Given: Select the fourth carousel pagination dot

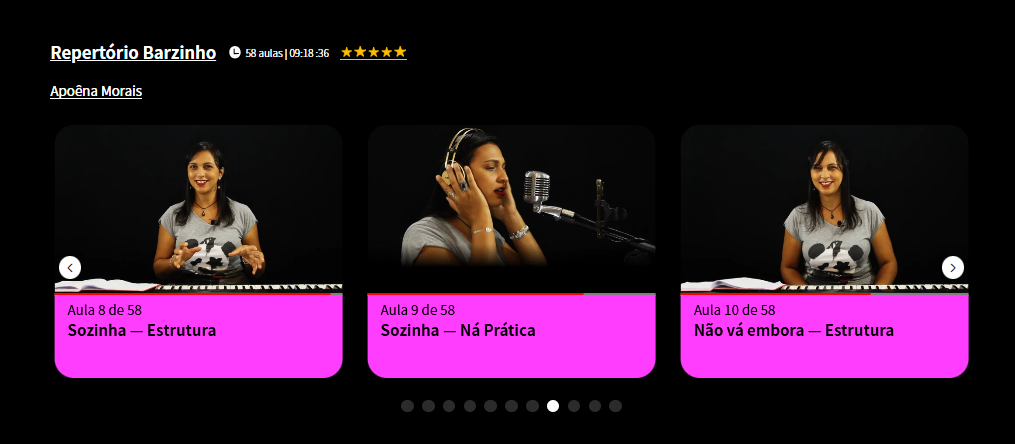Looking at the screenshot, I should click(x=470, y=406).
